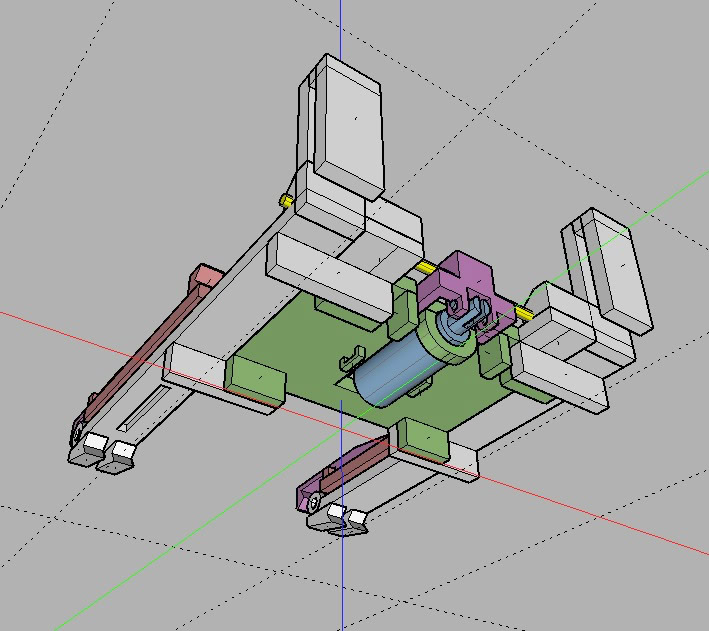Click the circular hole at left arm tip
This screenshot has width=709, height=631.
78,432
